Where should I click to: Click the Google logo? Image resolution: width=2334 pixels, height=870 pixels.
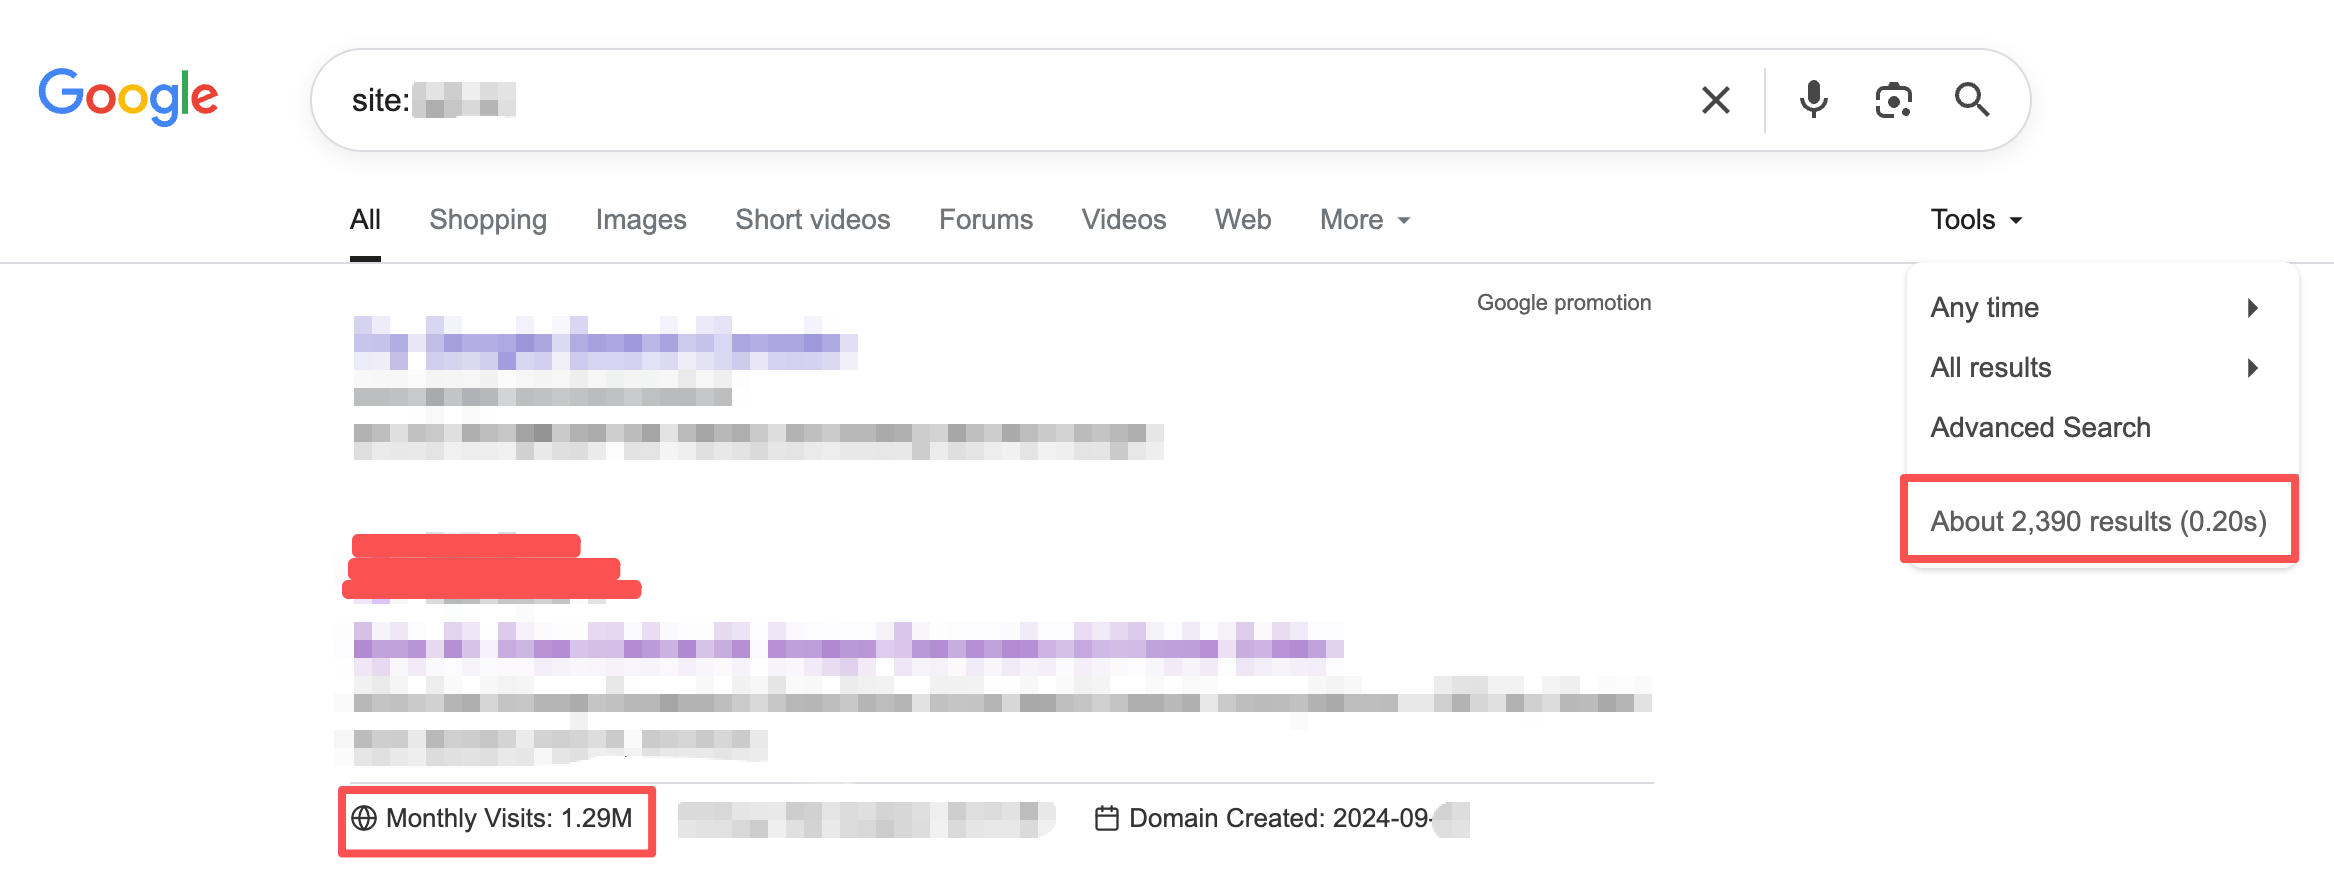128,96
